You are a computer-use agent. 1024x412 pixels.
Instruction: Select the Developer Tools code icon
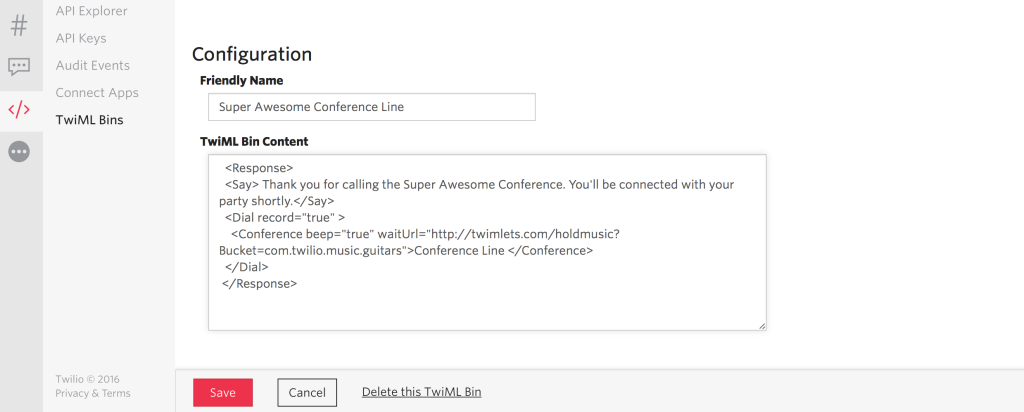point(19,109)
